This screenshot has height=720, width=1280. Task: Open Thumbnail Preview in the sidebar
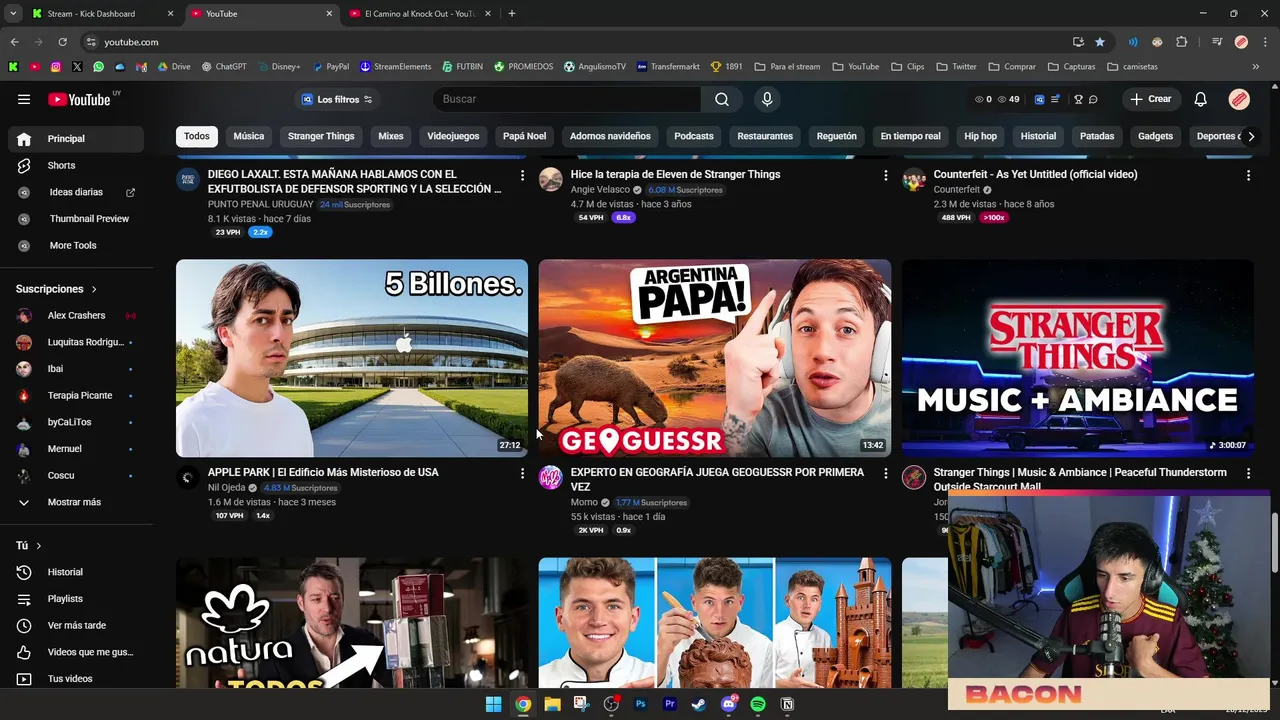coord(78,218)
